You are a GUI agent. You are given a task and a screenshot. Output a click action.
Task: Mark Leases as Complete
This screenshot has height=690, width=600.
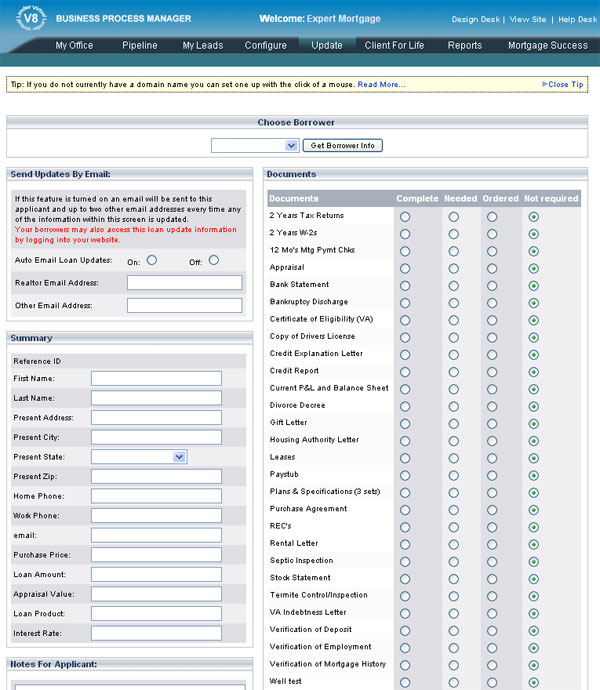tap(405, 458)
